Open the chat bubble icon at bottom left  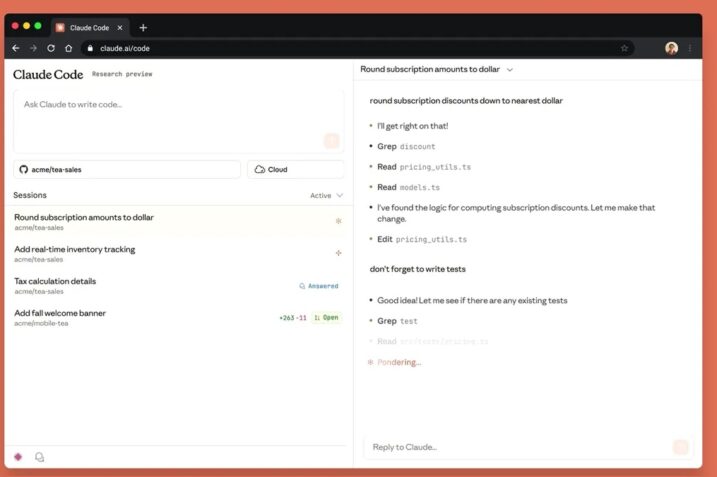pyautogui.click(x=40, y=457)
